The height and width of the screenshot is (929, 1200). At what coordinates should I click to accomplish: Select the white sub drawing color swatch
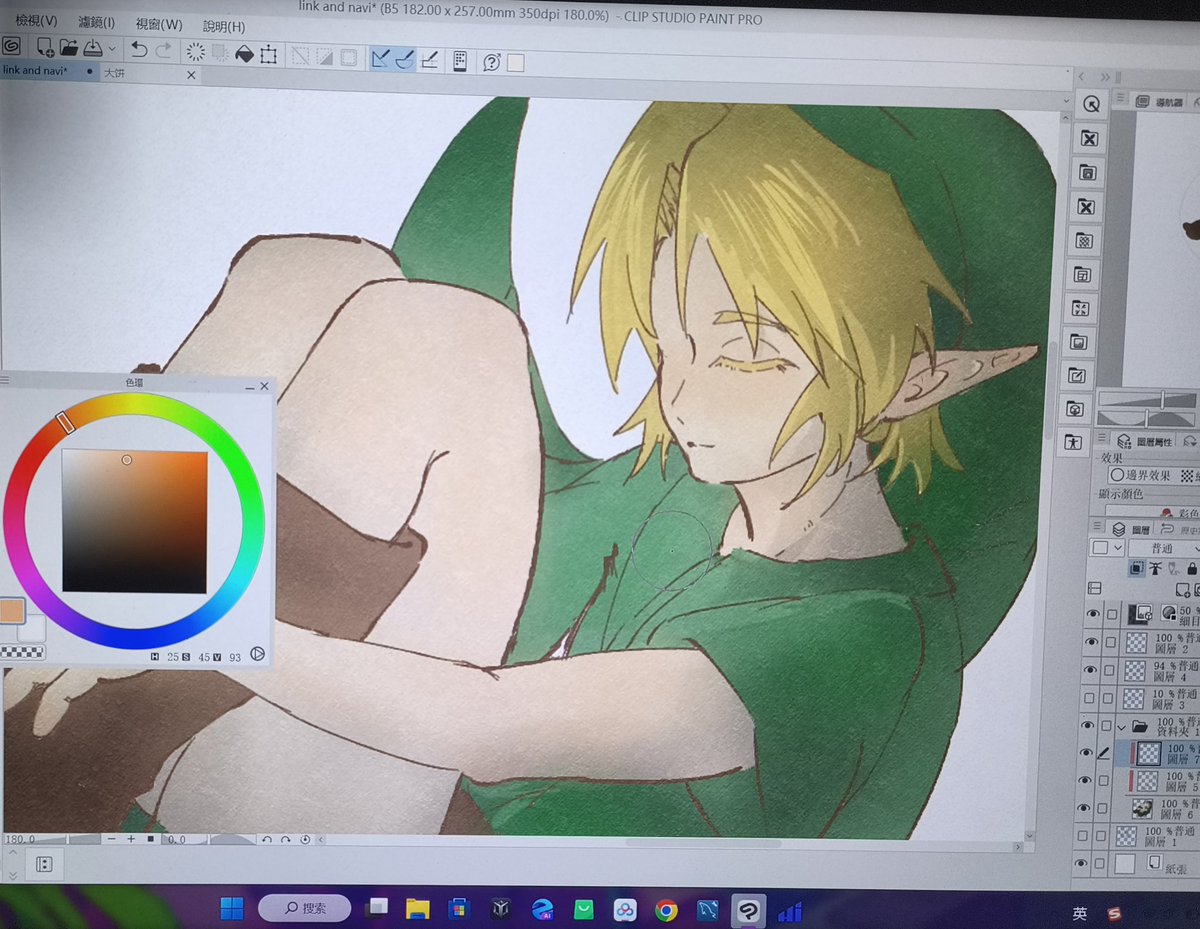pos(32,628)
